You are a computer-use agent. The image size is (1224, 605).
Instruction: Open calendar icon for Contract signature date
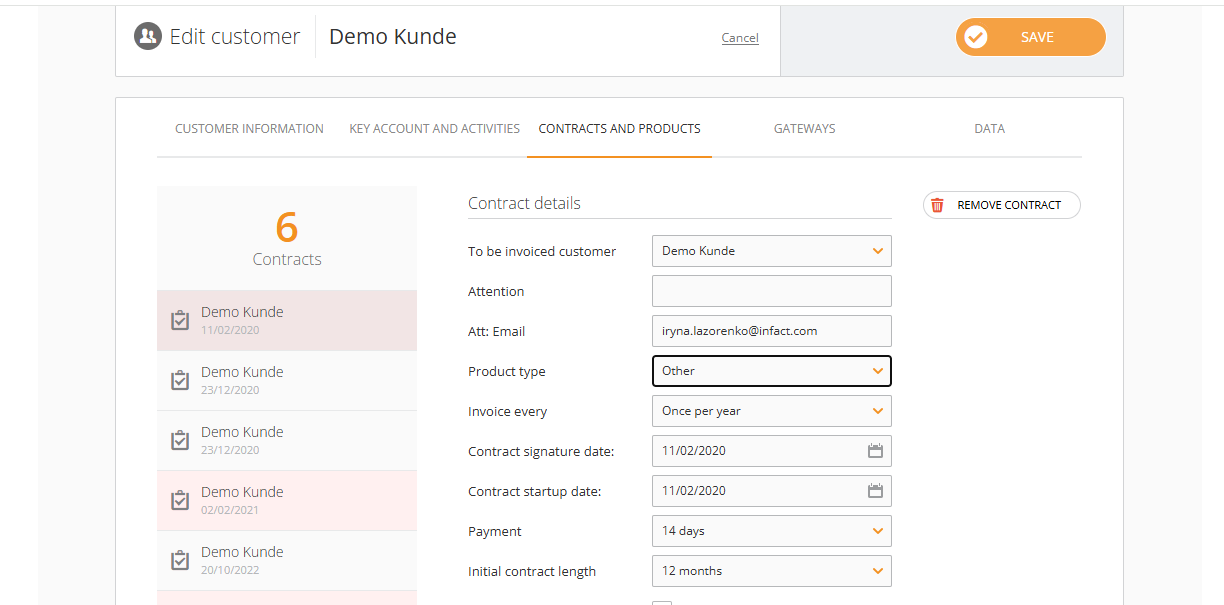(875, 451)
